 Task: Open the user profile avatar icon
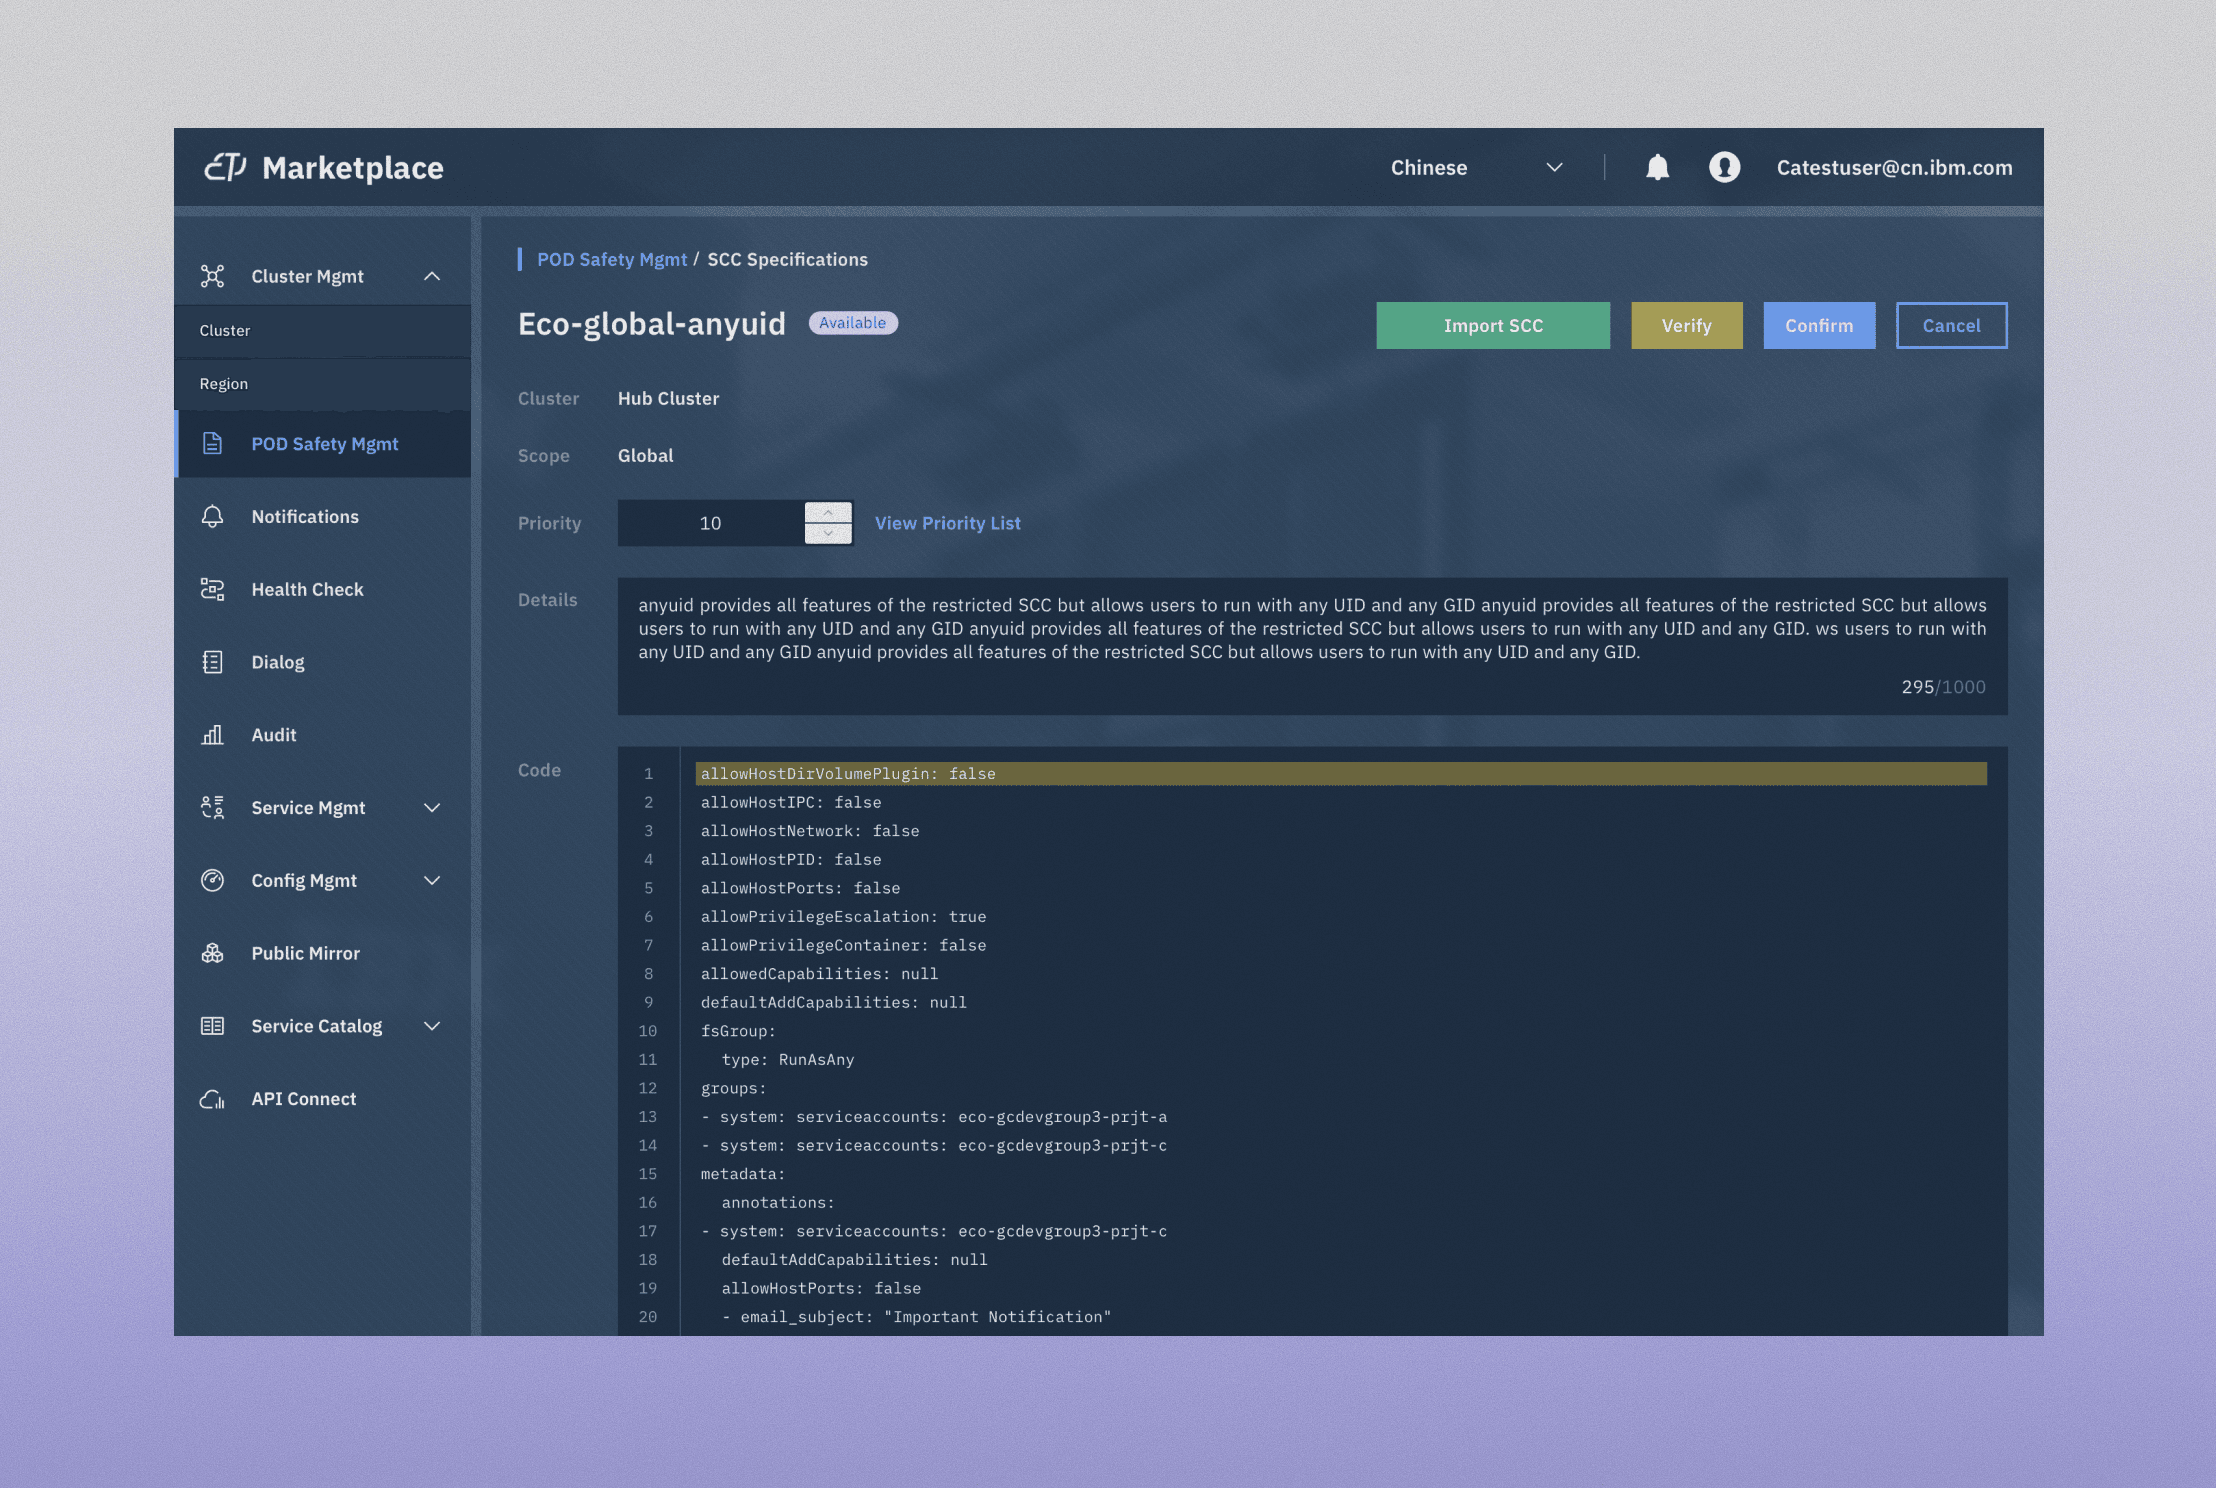[x=1724, y=167]
